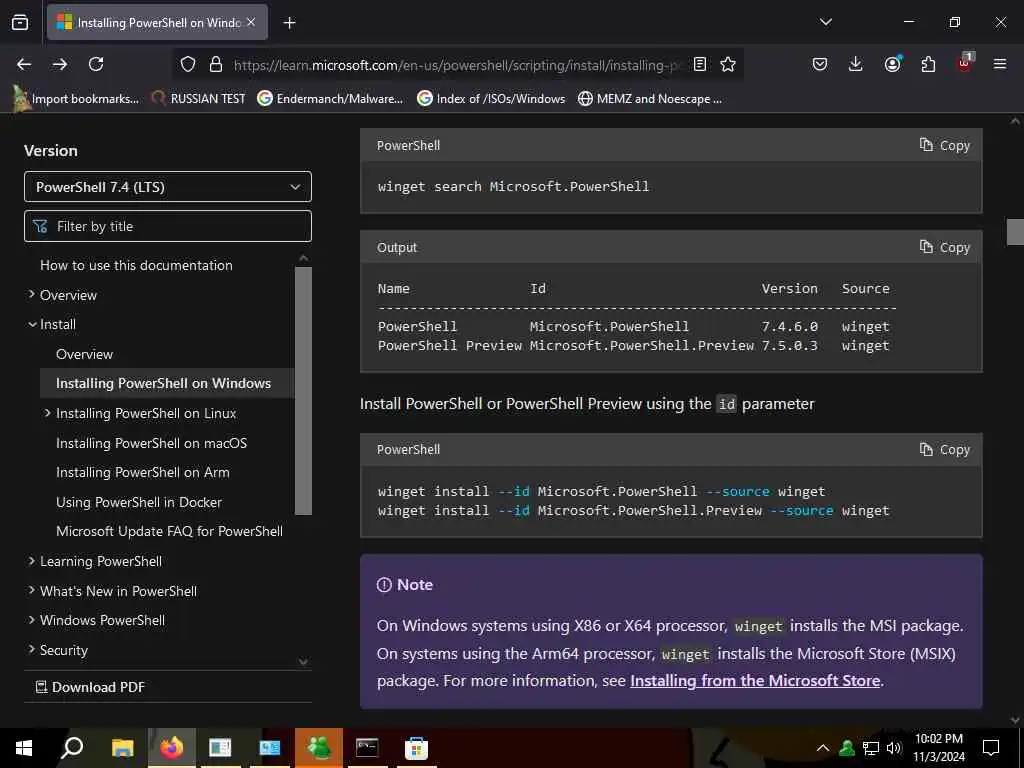Click the Firefox View icon in the tab bar
This screenshot has width=1024, height=768.
coord(20,22)
